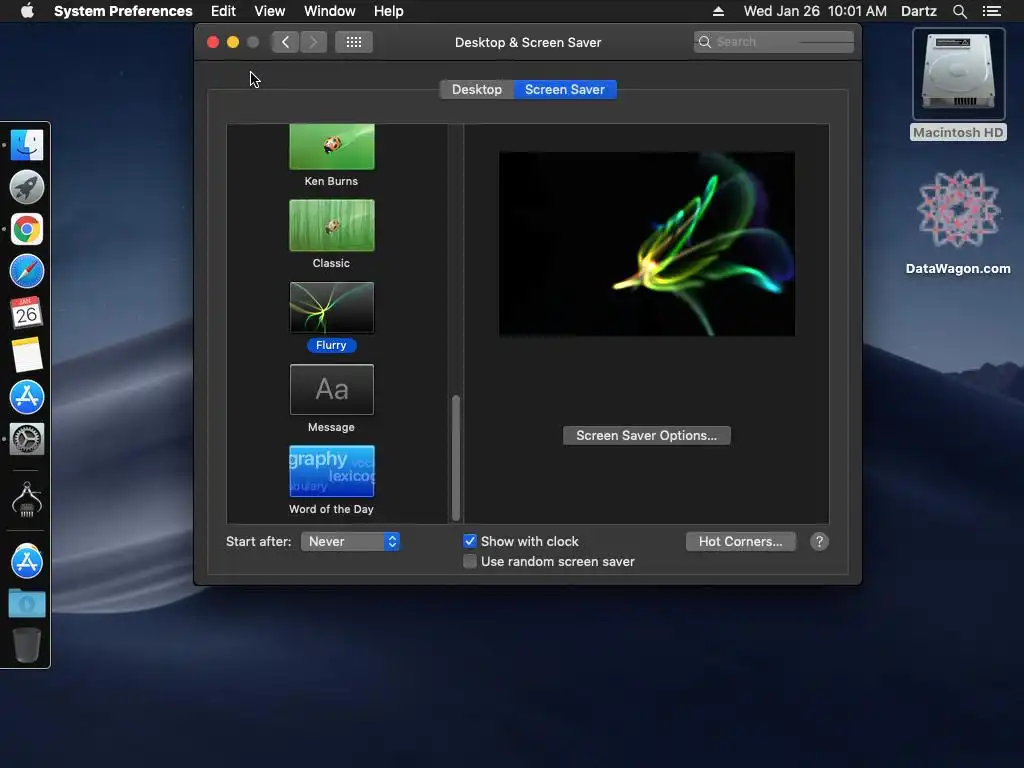This screenshot has width=1024, height=768.
Task: Select Word of the Day screen saver
Action: (332, 472)
